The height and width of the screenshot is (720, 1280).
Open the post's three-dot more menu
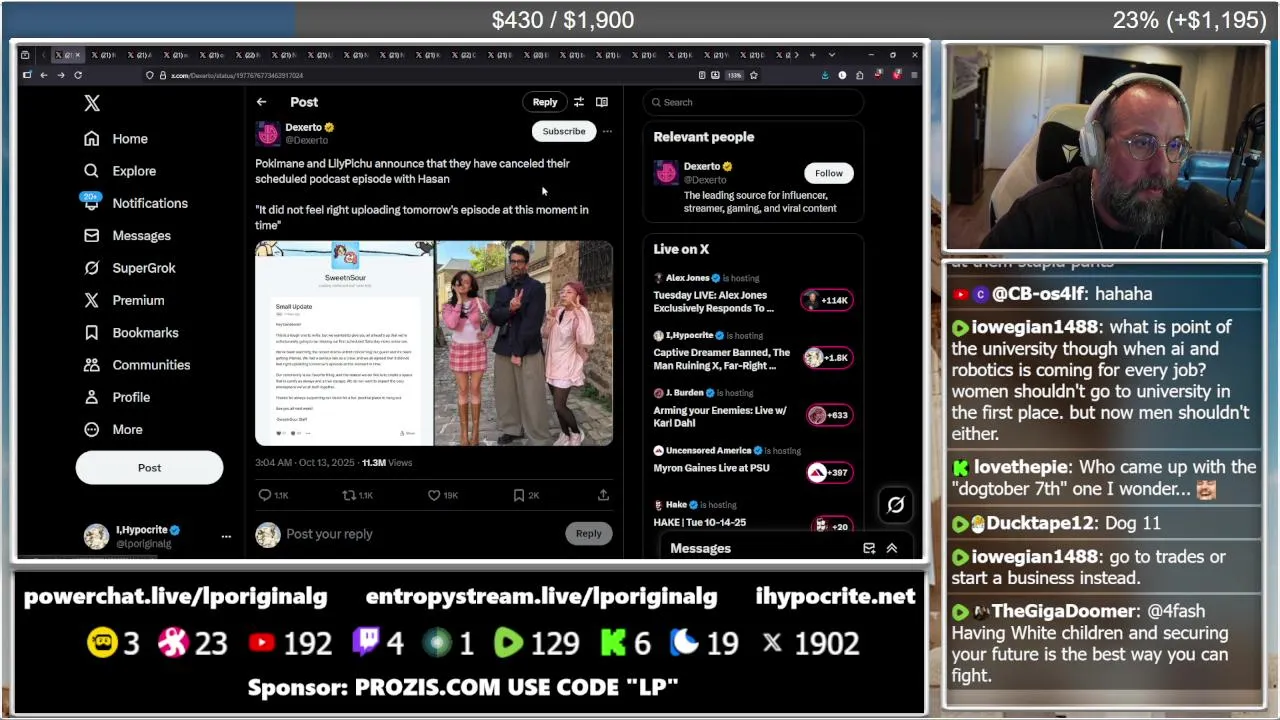point(607,131)
